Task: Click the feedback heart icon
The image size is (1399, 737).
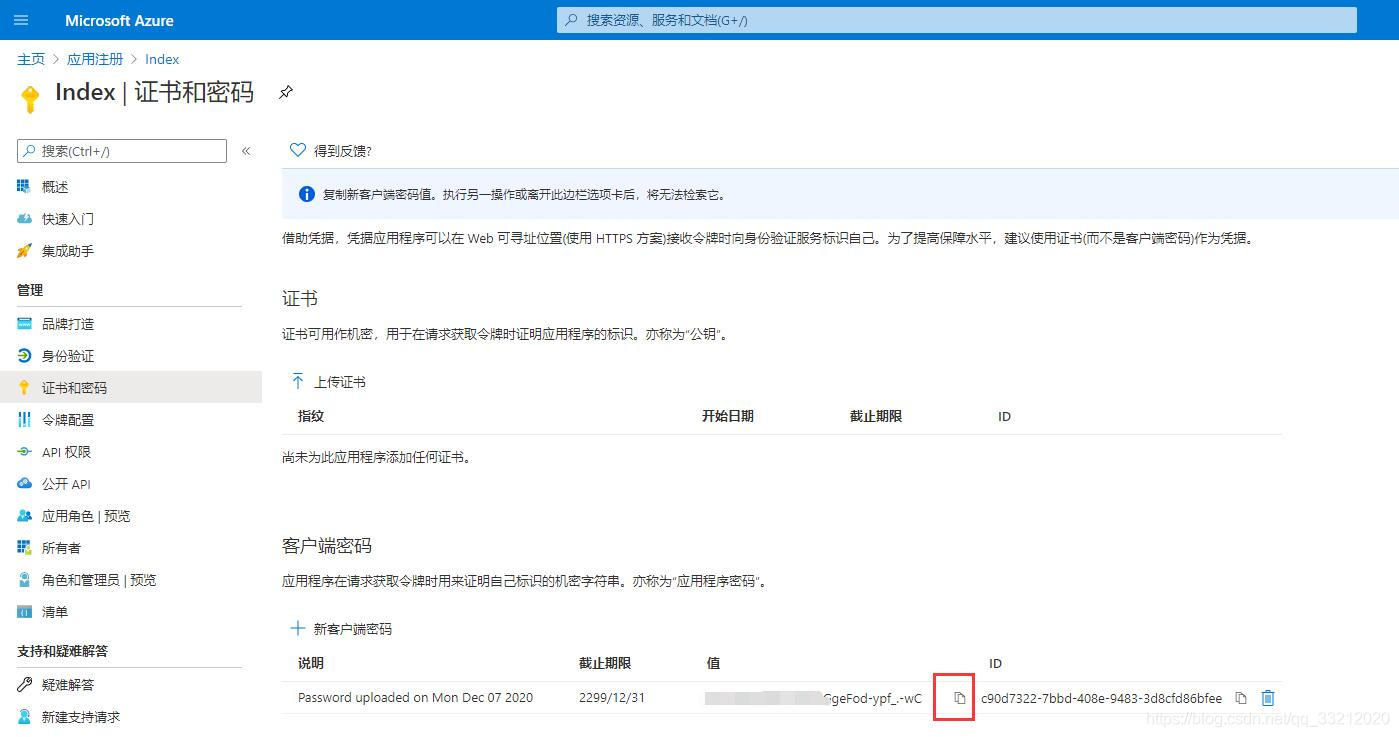Action: 297,150
